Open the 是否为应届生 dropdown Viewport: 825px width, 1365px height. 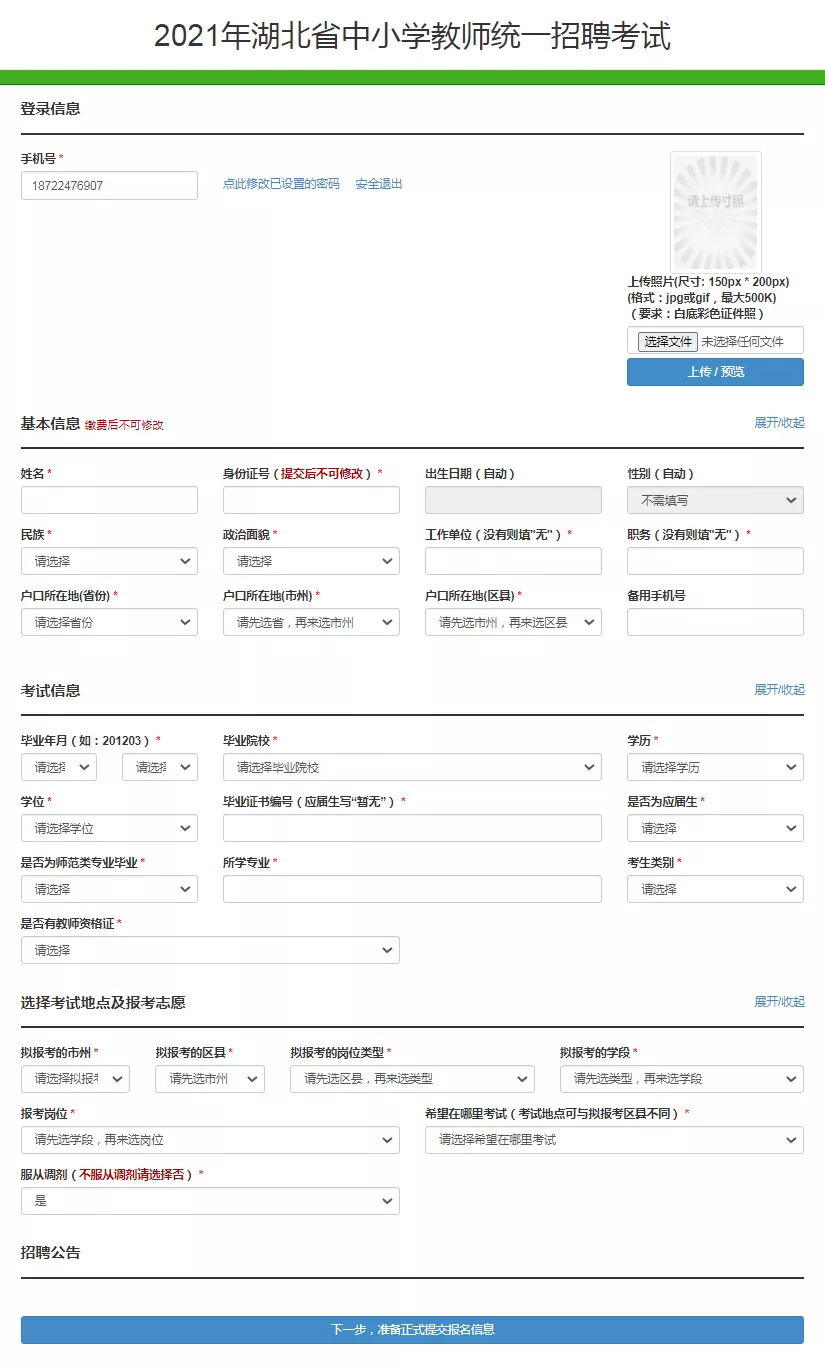(715, 828)
